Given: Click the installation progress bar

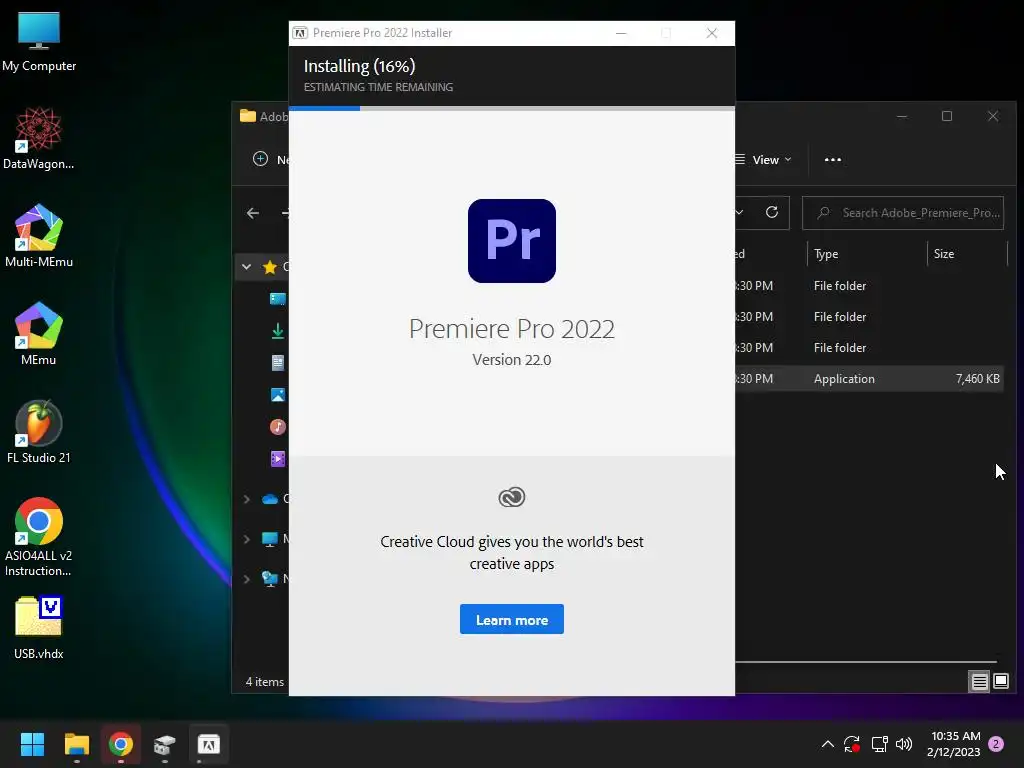Looking at the screenshot, I should 511,108.
